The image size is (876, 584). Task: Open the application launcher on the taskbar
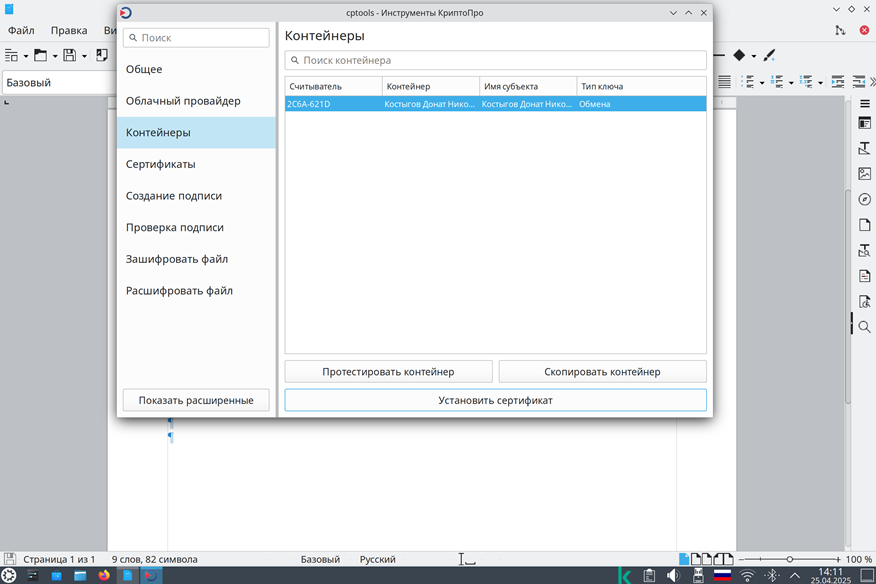9,575
